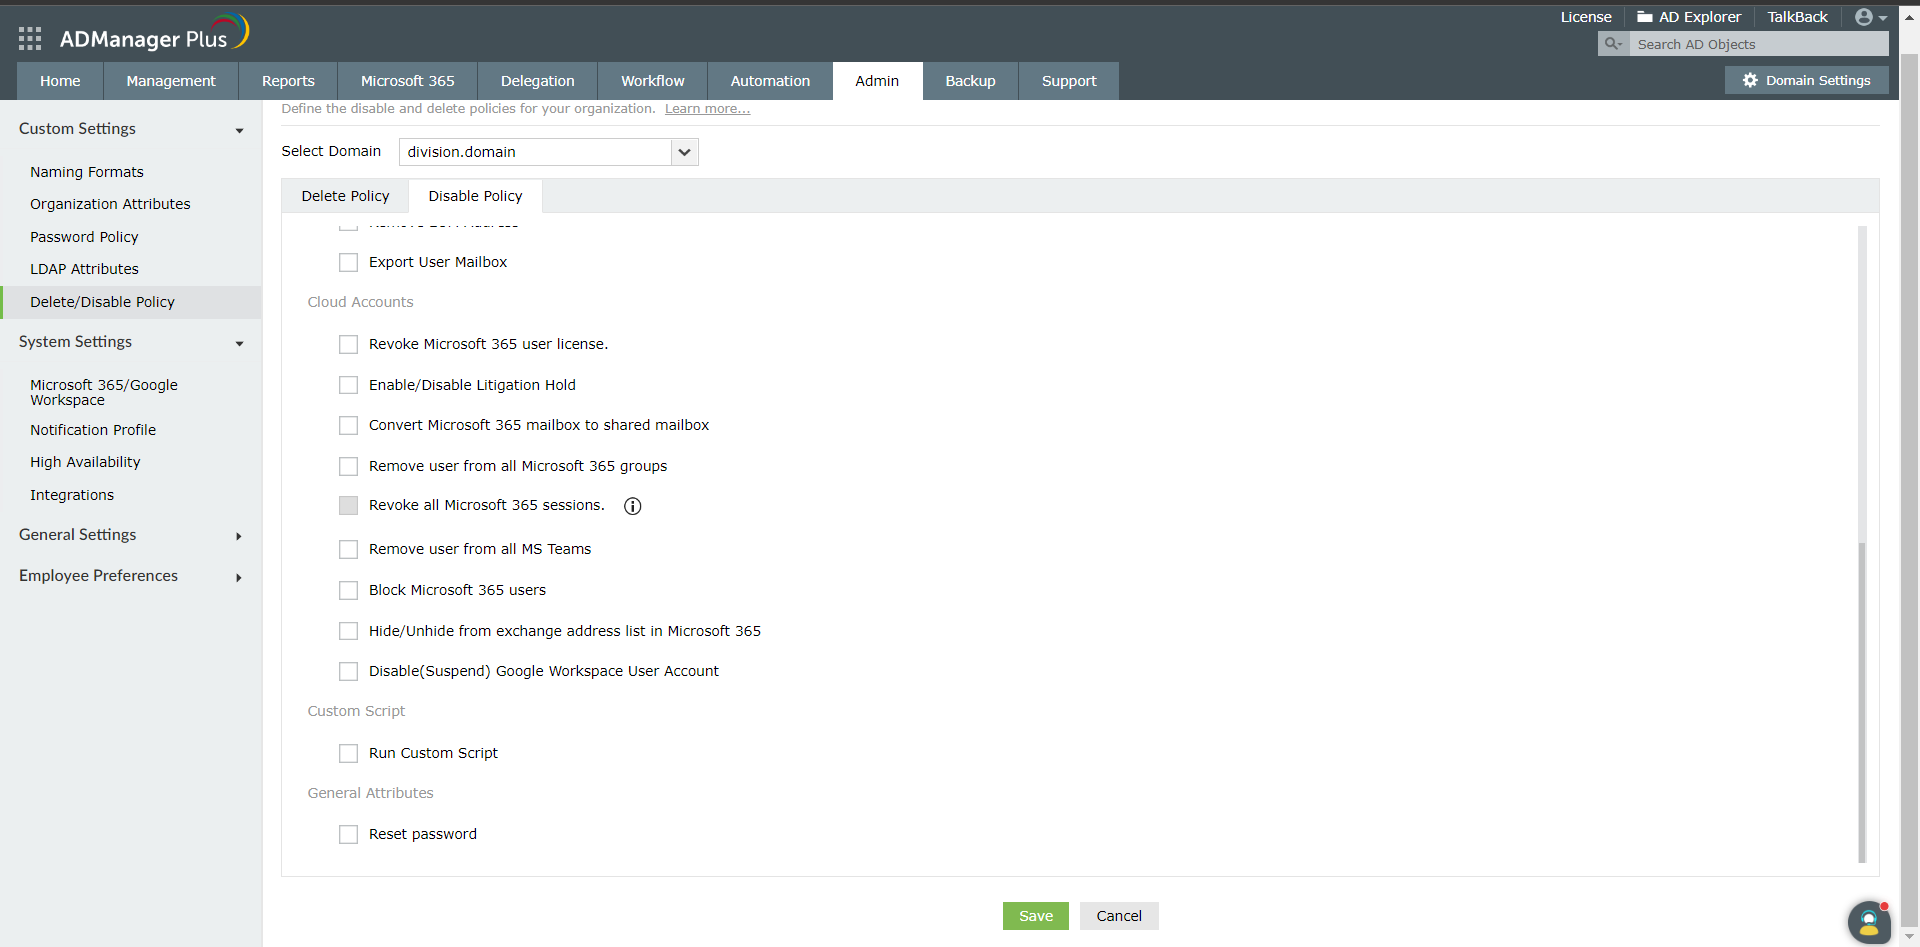This screenshot has height=947, width=1920.
Task: Open the apps grid launcher icon
Action: pyautogui.click(x=30, y=39)
